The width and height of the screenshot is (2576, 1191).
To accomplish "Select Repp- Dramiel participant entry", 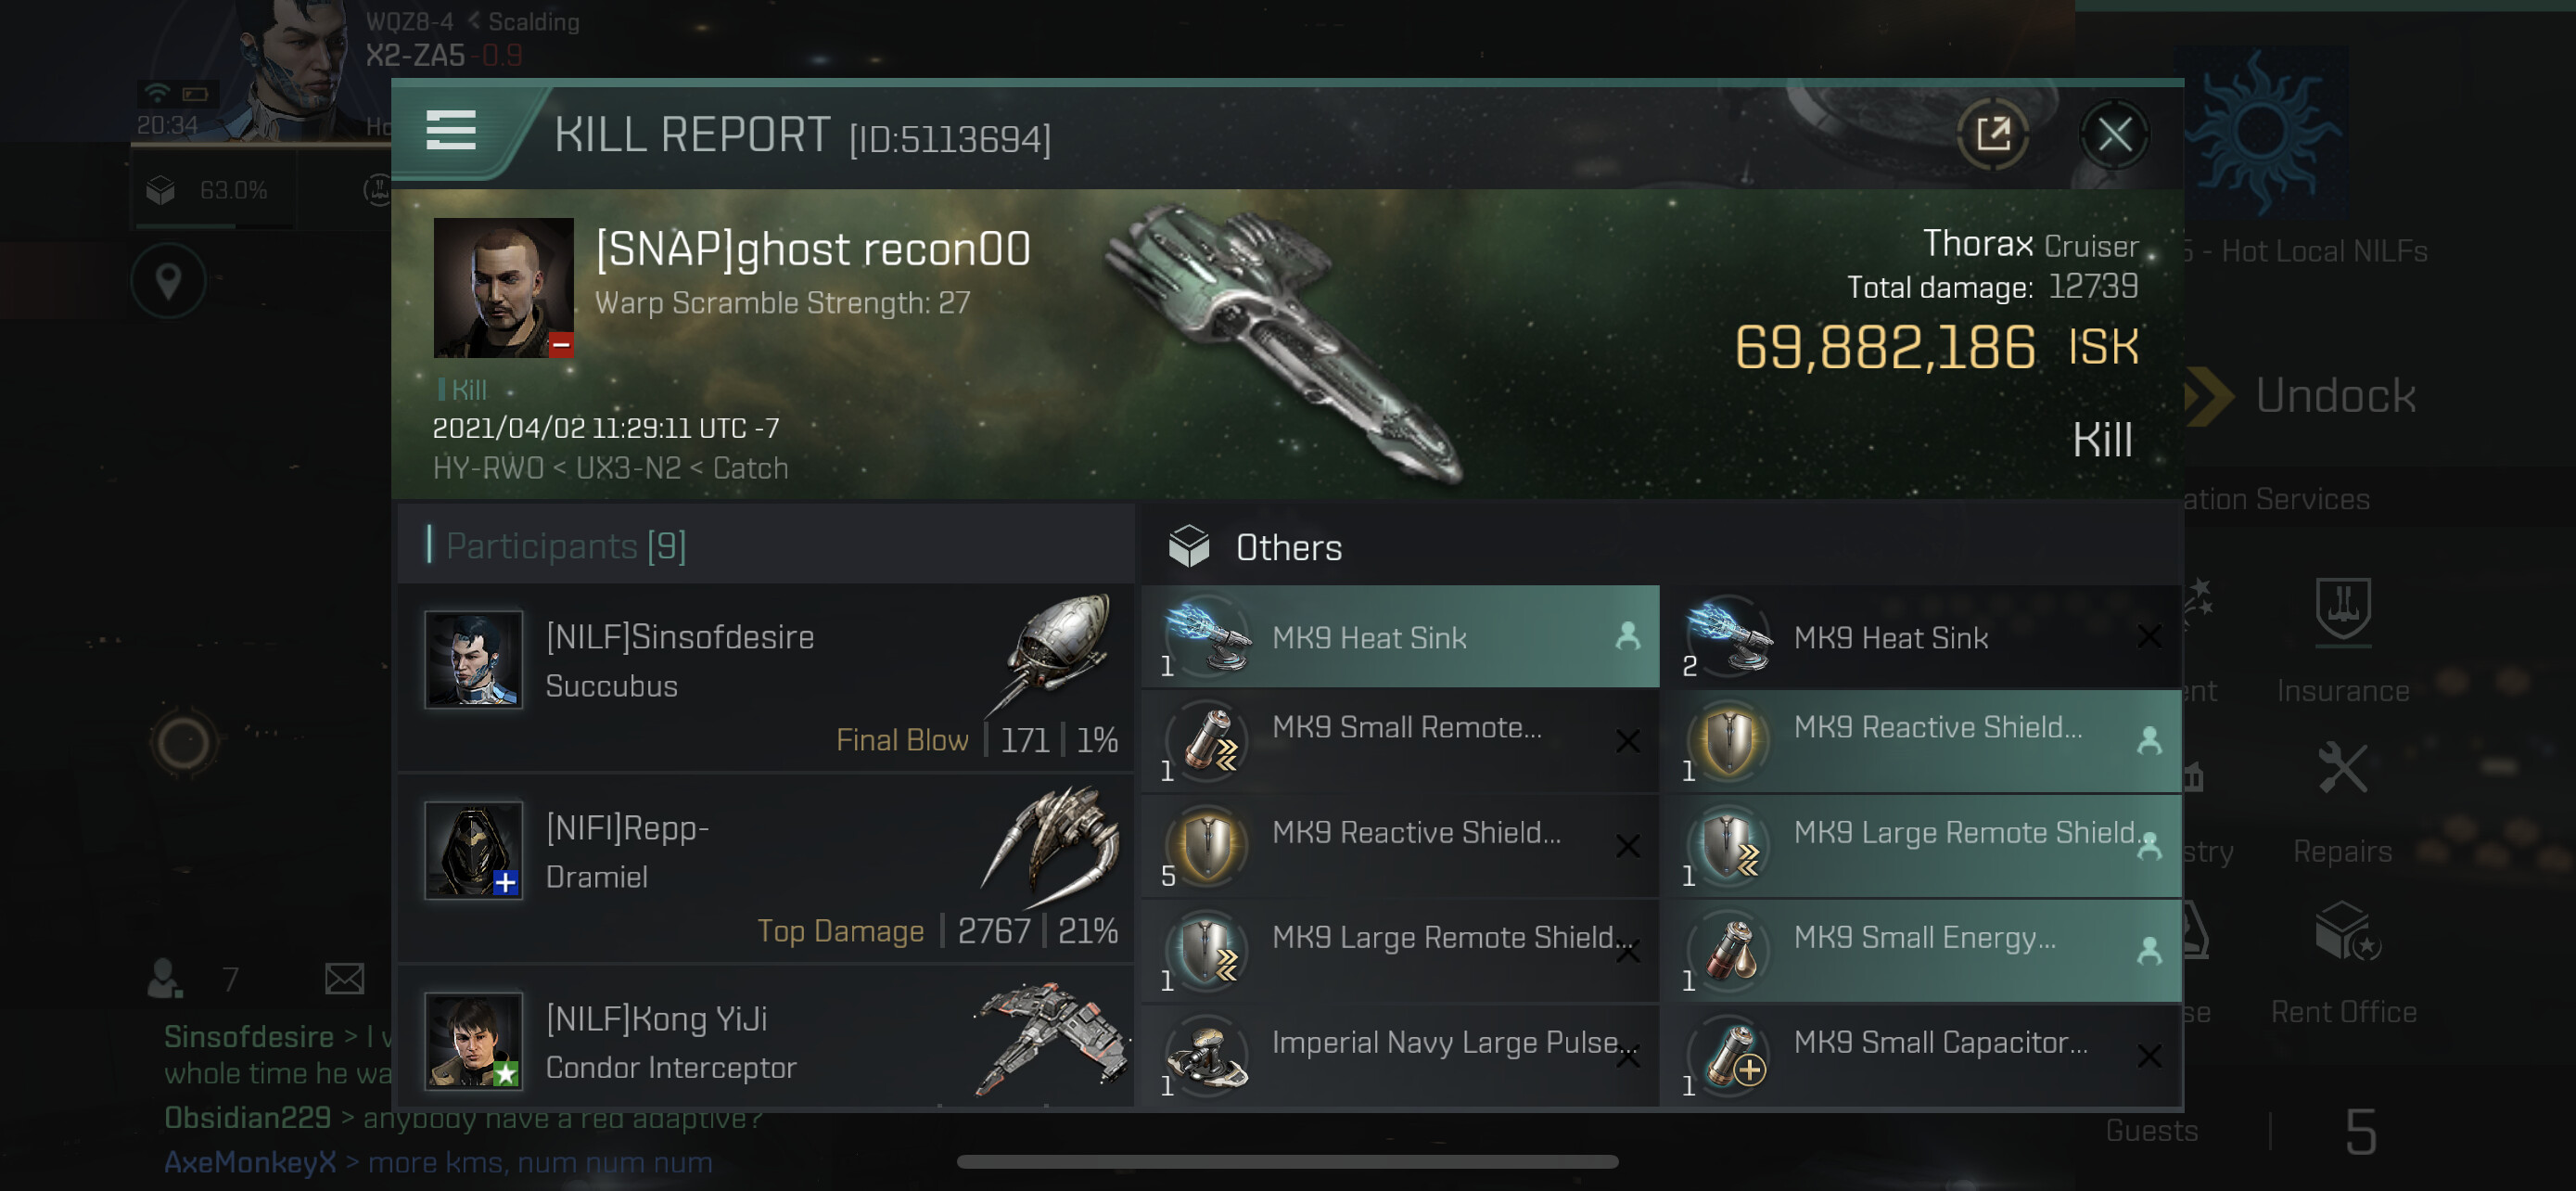I will point(765,867).
